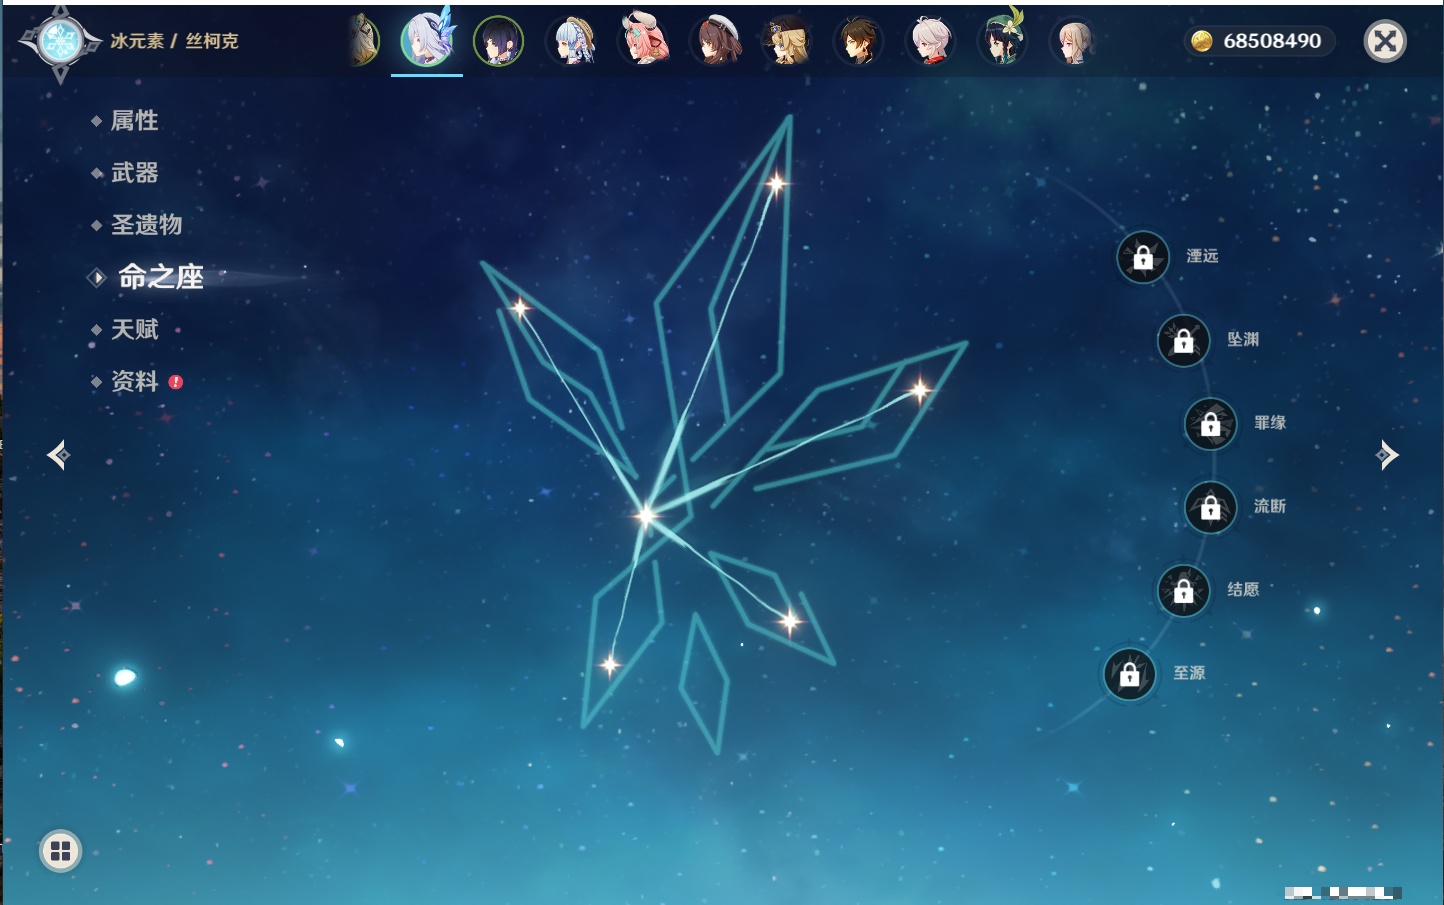Screen dimensions: 1444x905
Task: Go to next character with right arrow
Action: pos(1387,455)
